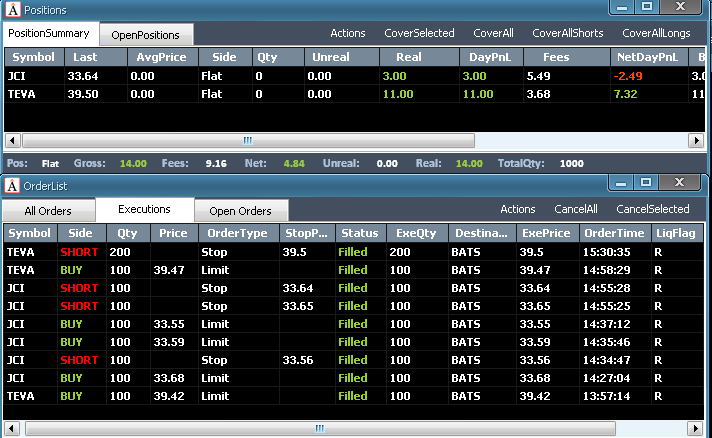Click right arrow of OrderList horizontal scrollbar
The height and width of the screenshot is (438, 712).
click(x=695, y=428)
